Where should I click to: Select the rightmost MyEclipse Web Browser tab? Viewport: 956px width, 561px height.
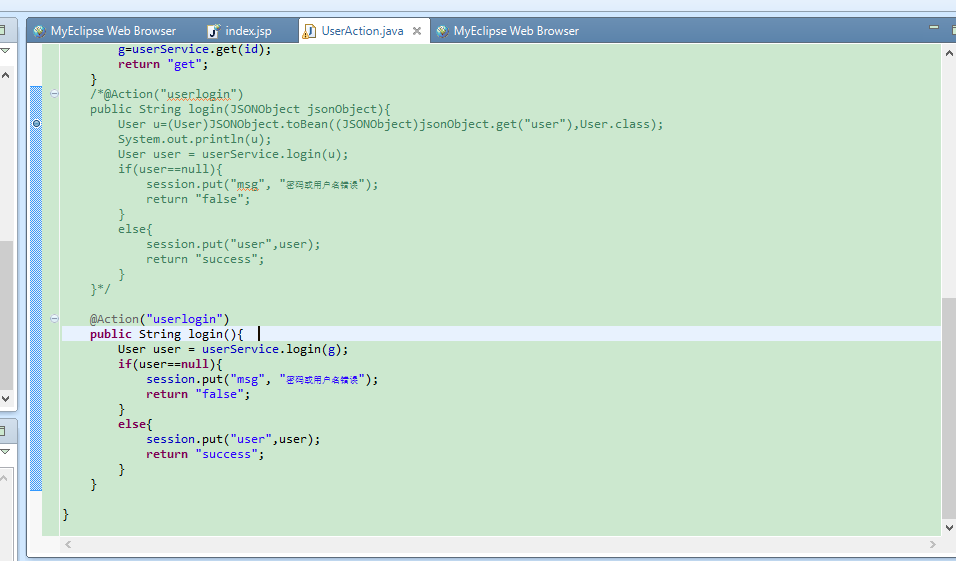click(515, 31)
